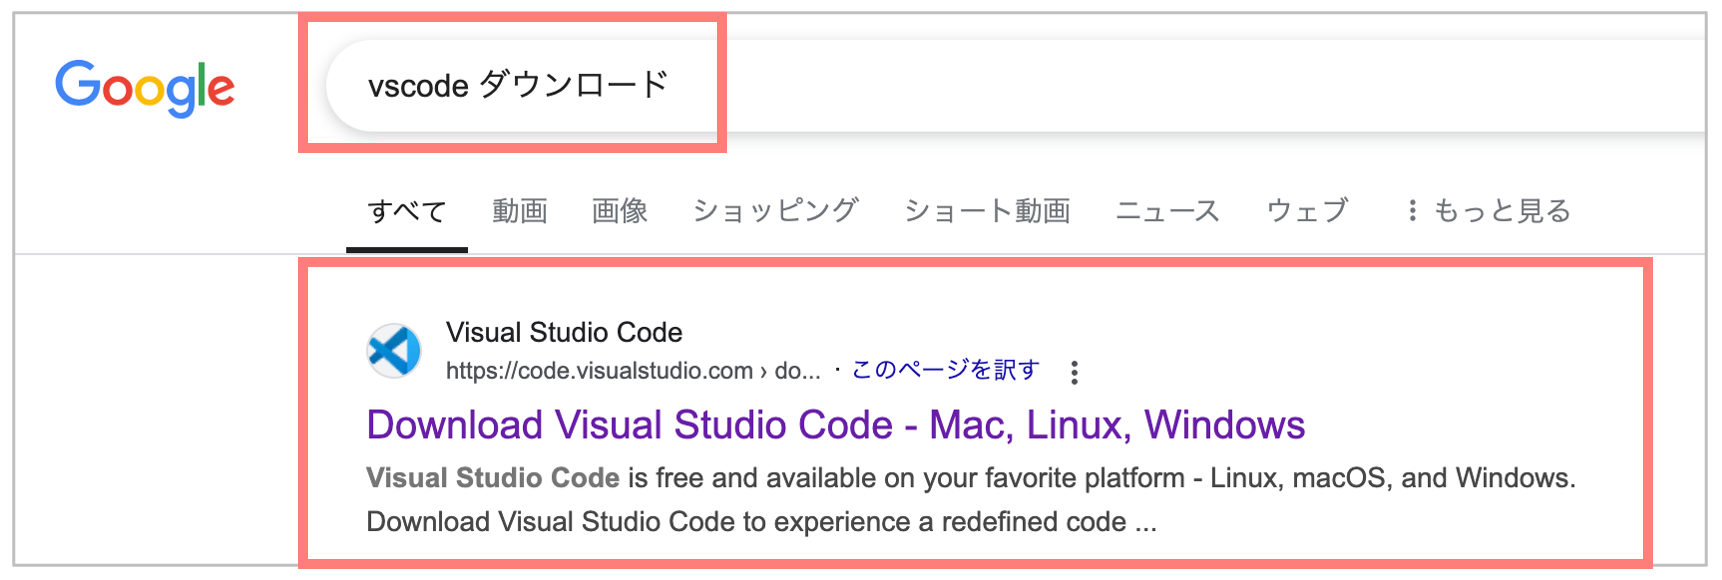Click the Visual Studio Code favicon
This screenshot has height=580, width=1722.
pyautogui.click(x=394, y=351)
